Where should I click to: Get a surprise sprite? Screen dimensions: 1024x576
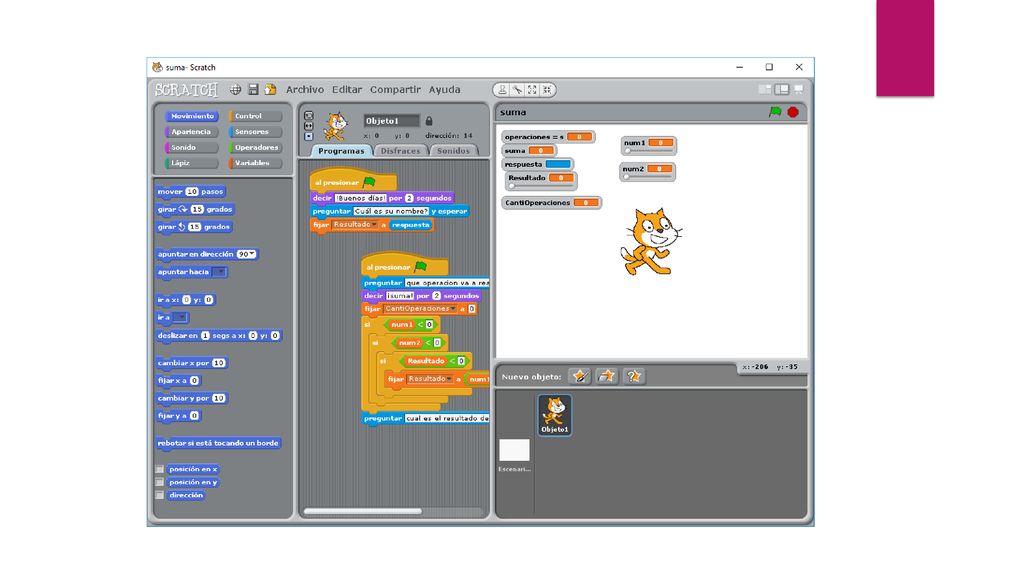(x=633, y=376)
